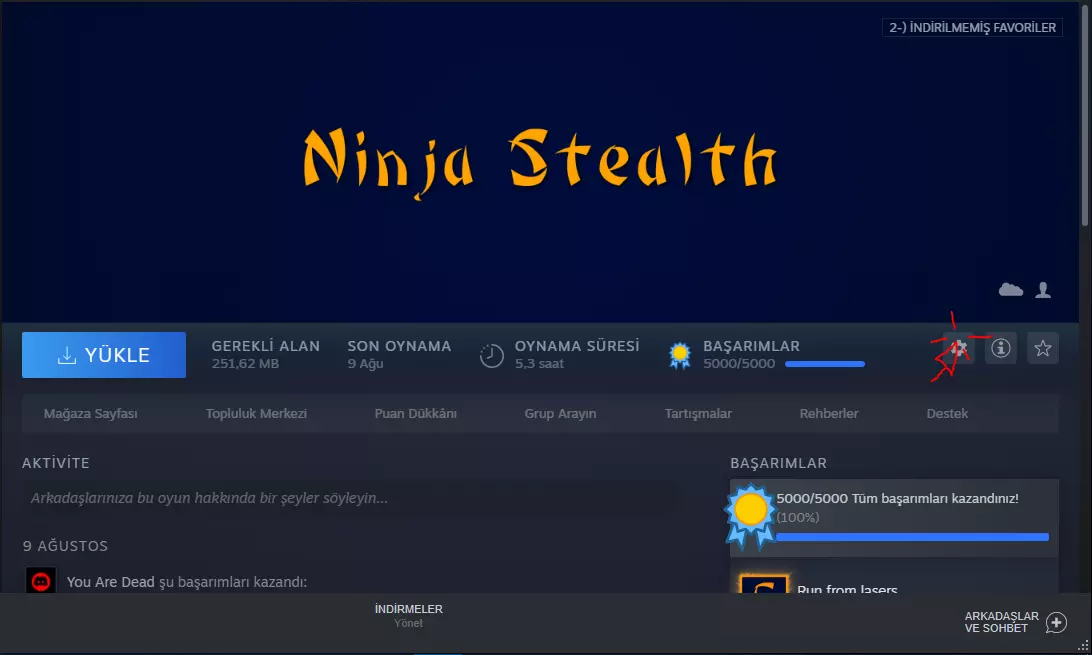Click the GEREKLİ ALAN 251,62 MB text
1092x655 pixels.
[x=265, y=355]
